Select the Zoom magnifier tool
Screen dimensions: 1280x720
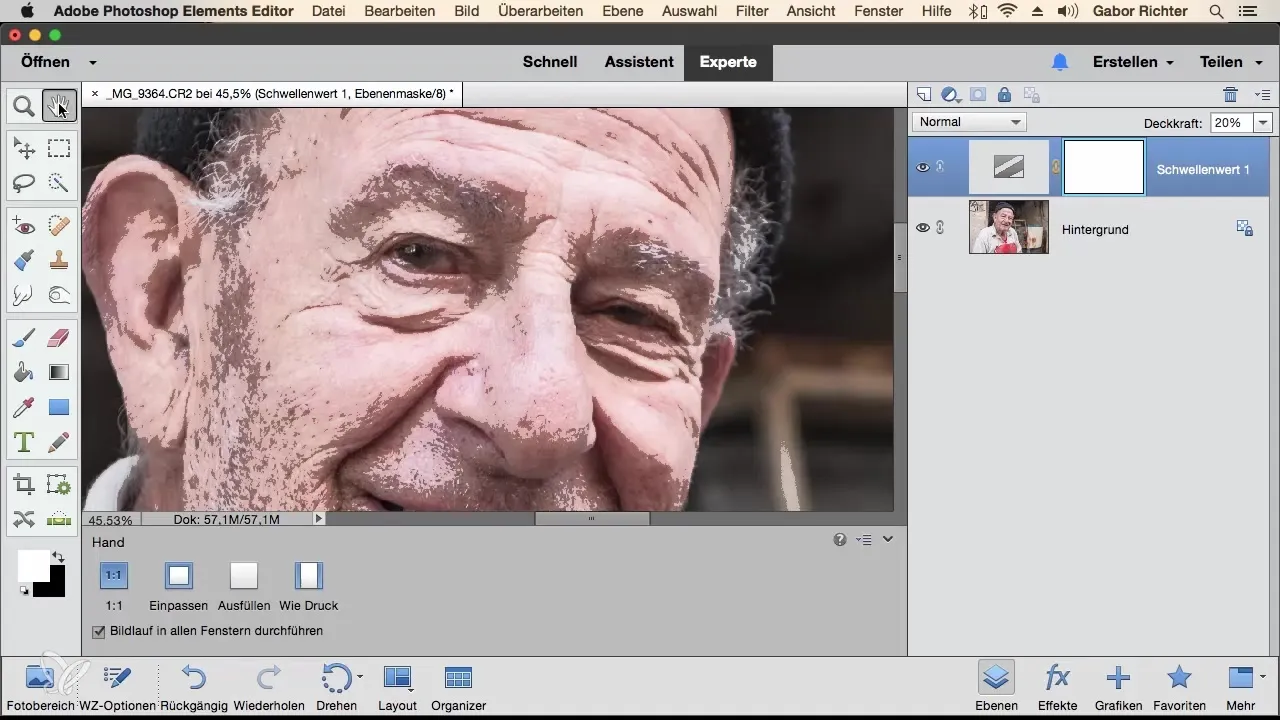tap(24, 105)
